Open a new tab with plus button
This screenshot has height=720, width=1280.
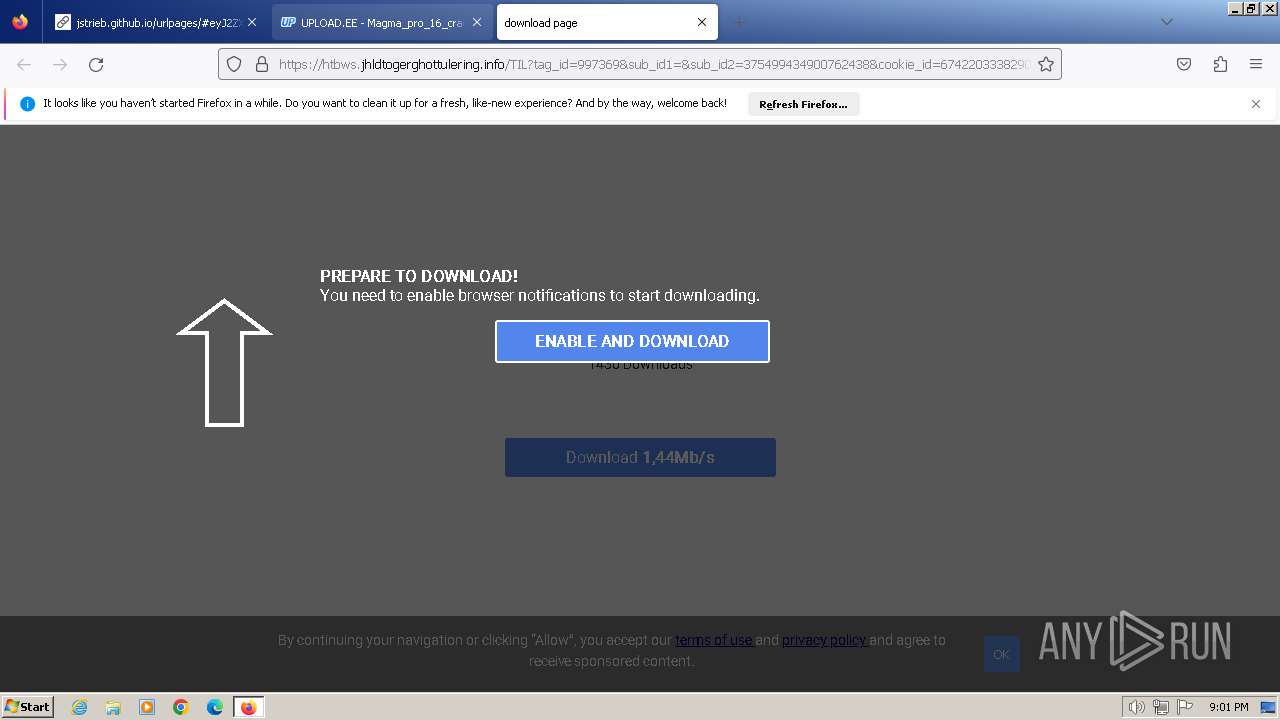click(x=739, y=22)
